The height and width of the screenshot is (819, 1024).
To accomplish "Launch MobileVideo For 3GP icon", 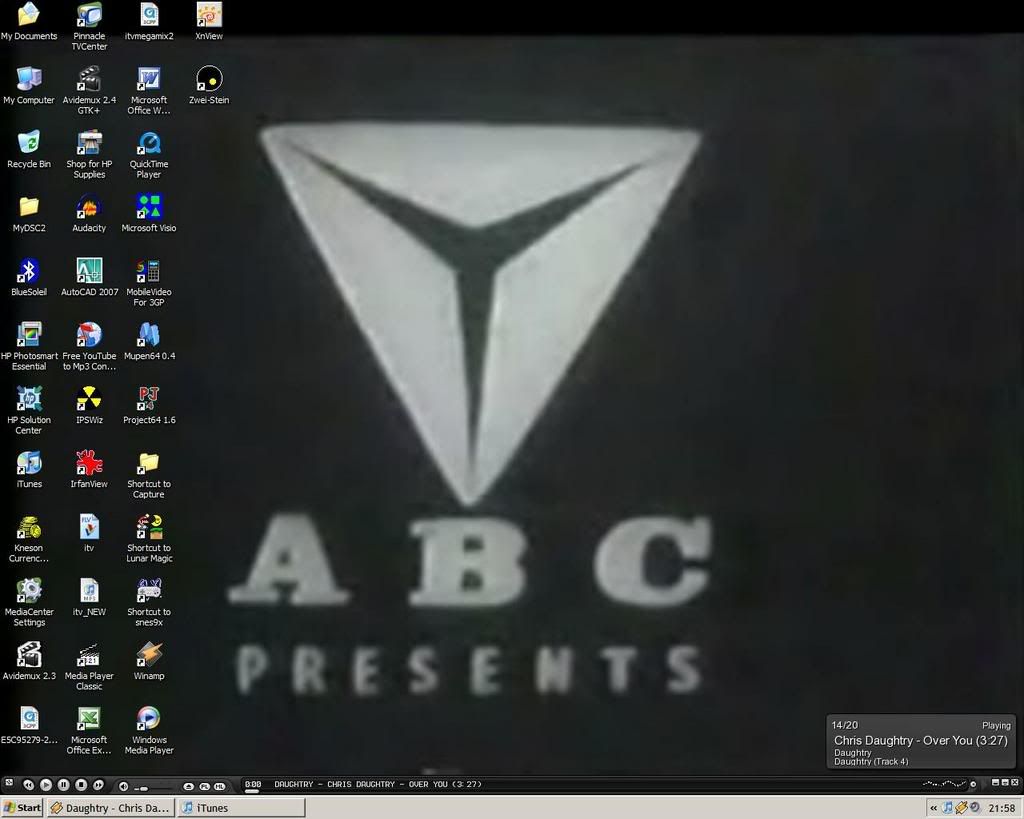I will (x=149, y=282).
